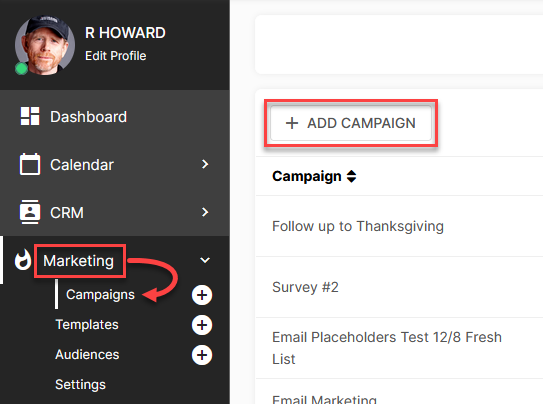Open the Audiences submenu item
This screenshot has height=404, width=543.
click(87, 354)
